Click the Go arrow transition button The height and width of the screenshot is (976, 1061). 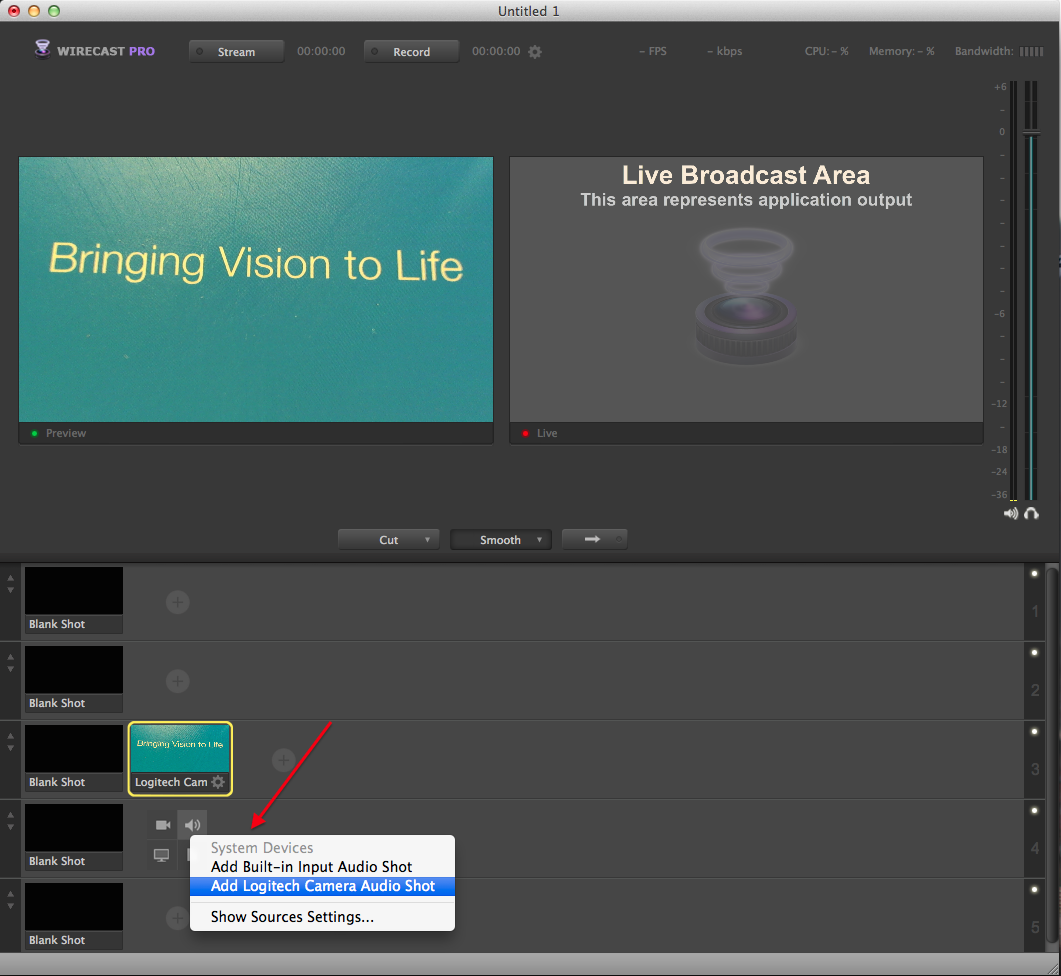coord(594,539)
